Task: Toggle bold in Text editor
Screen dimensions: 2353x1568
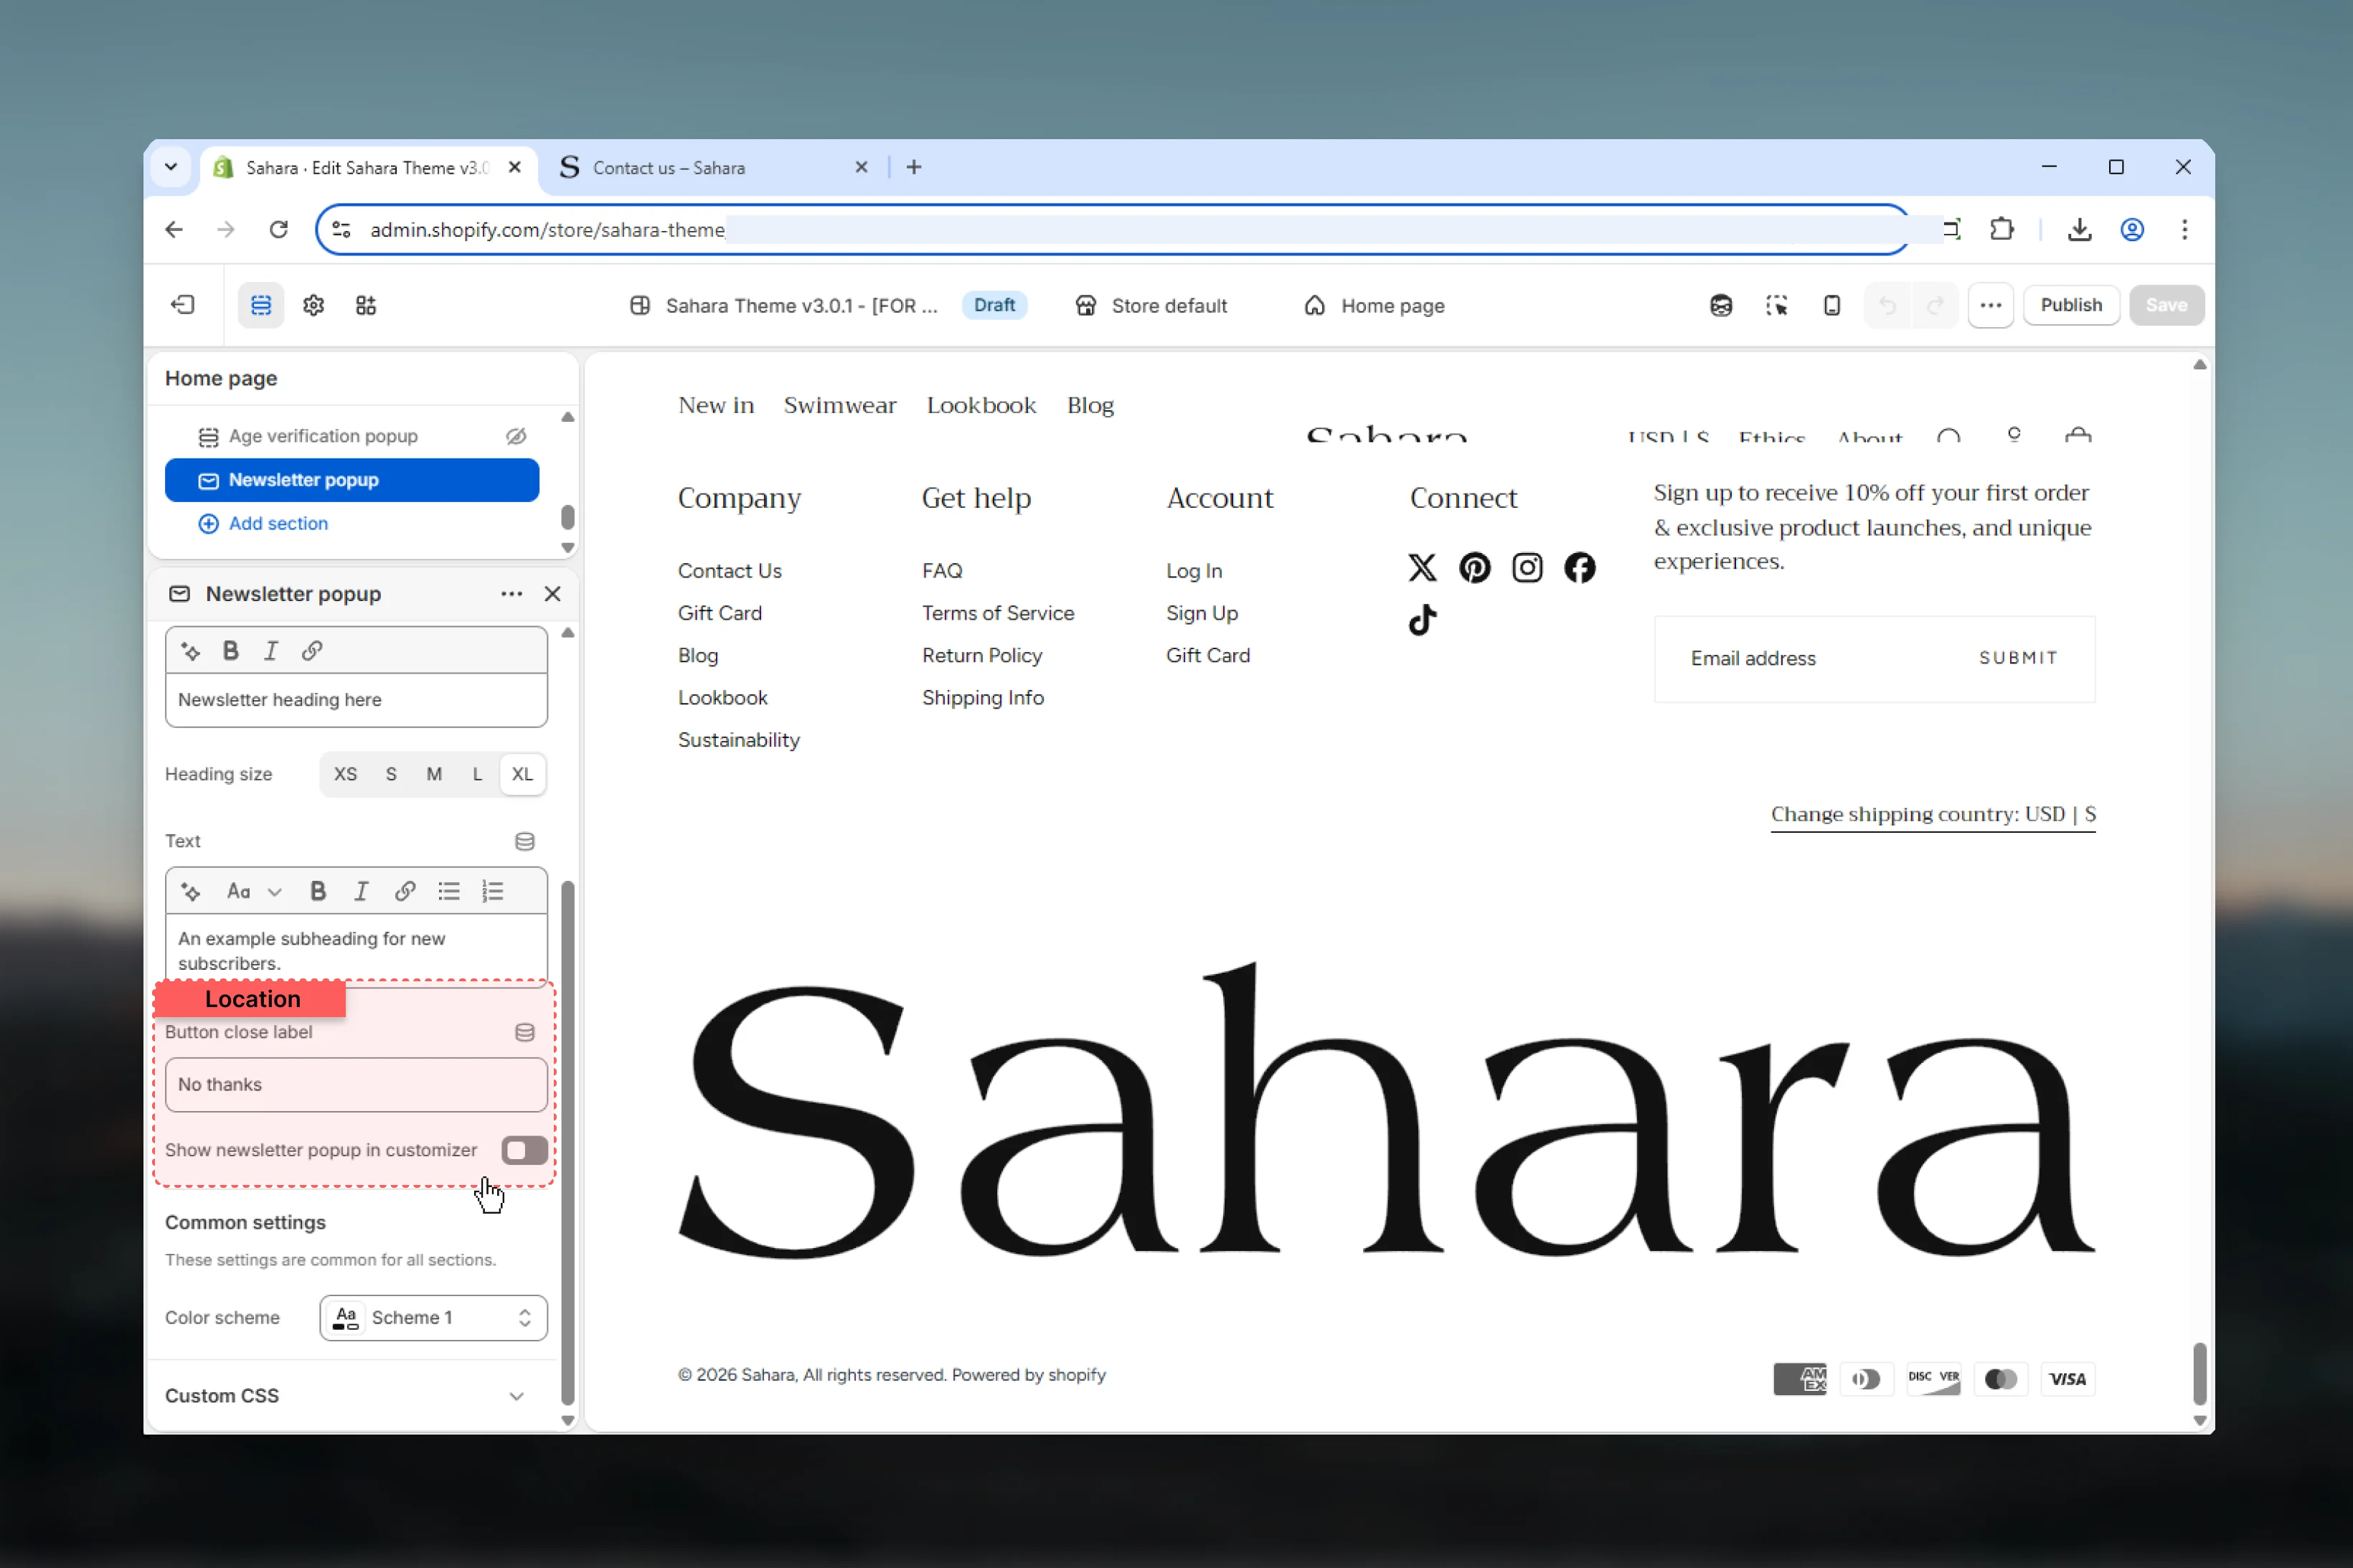Action: (x=318, y=891)
